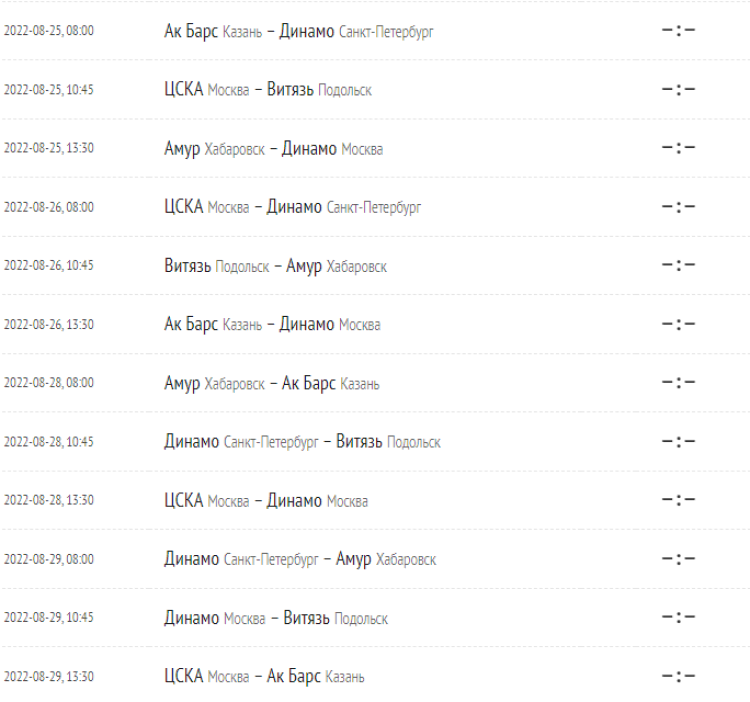Image resolution: width=750 pixels, height=702 pixels.
Task: Open the ЦСКА Москва – Витязь Подольск match
Action: point(267,90)
